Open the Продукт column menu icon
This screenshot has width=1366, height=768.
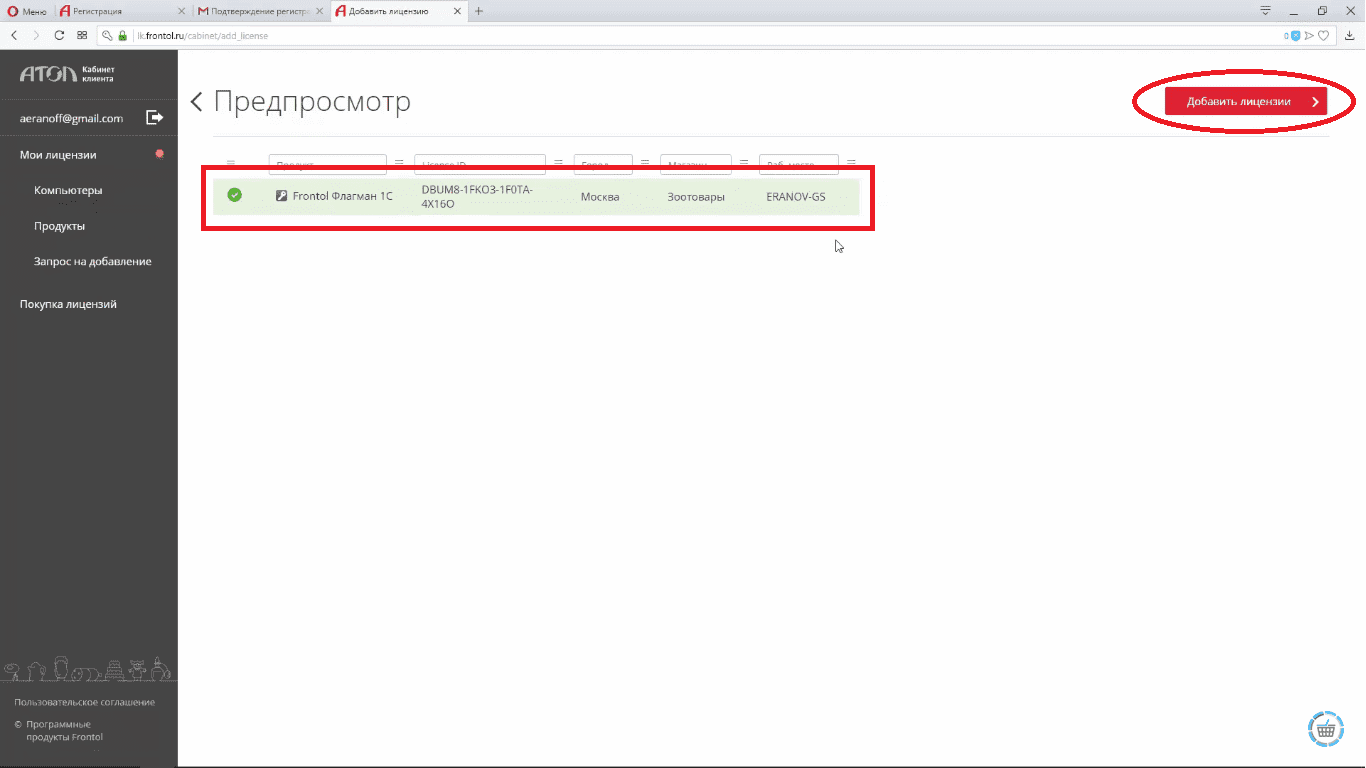click(399, 162)
